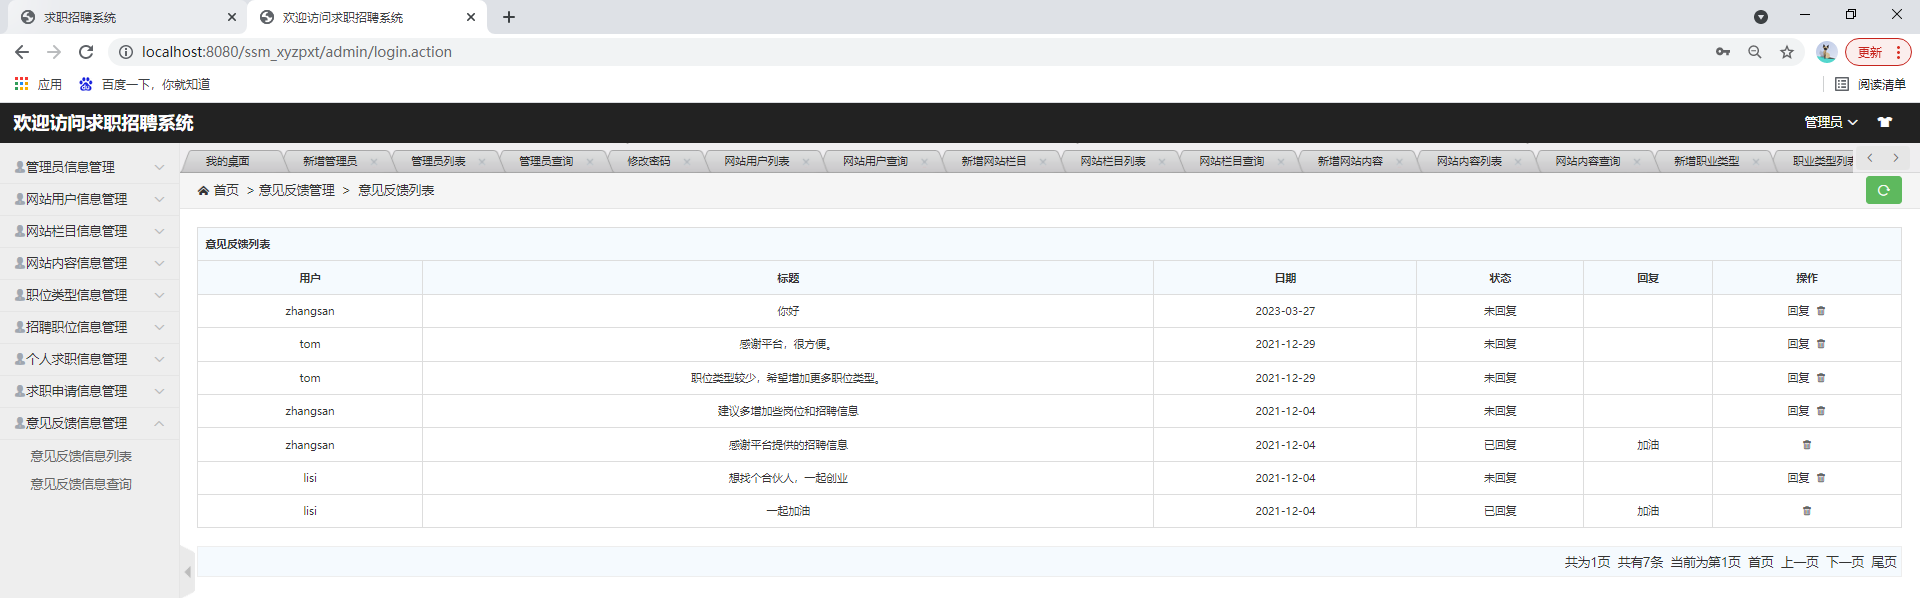The width and height of the screenshot is (1920, 598).
Task: Select the 2023-03-27 date cell
Action: click(x=1285, y=311)
